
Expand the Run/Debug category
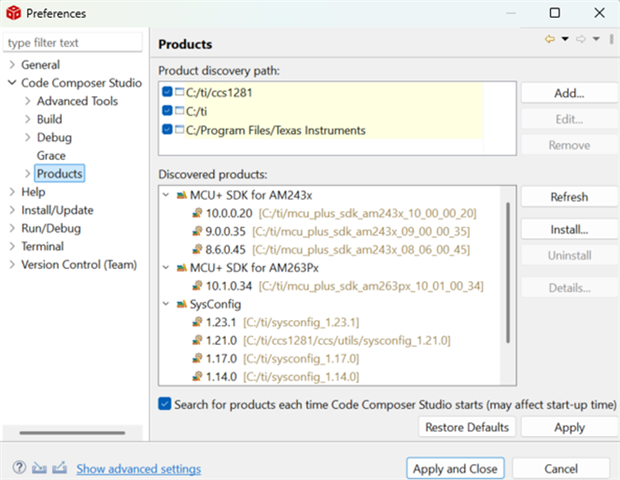12,228
